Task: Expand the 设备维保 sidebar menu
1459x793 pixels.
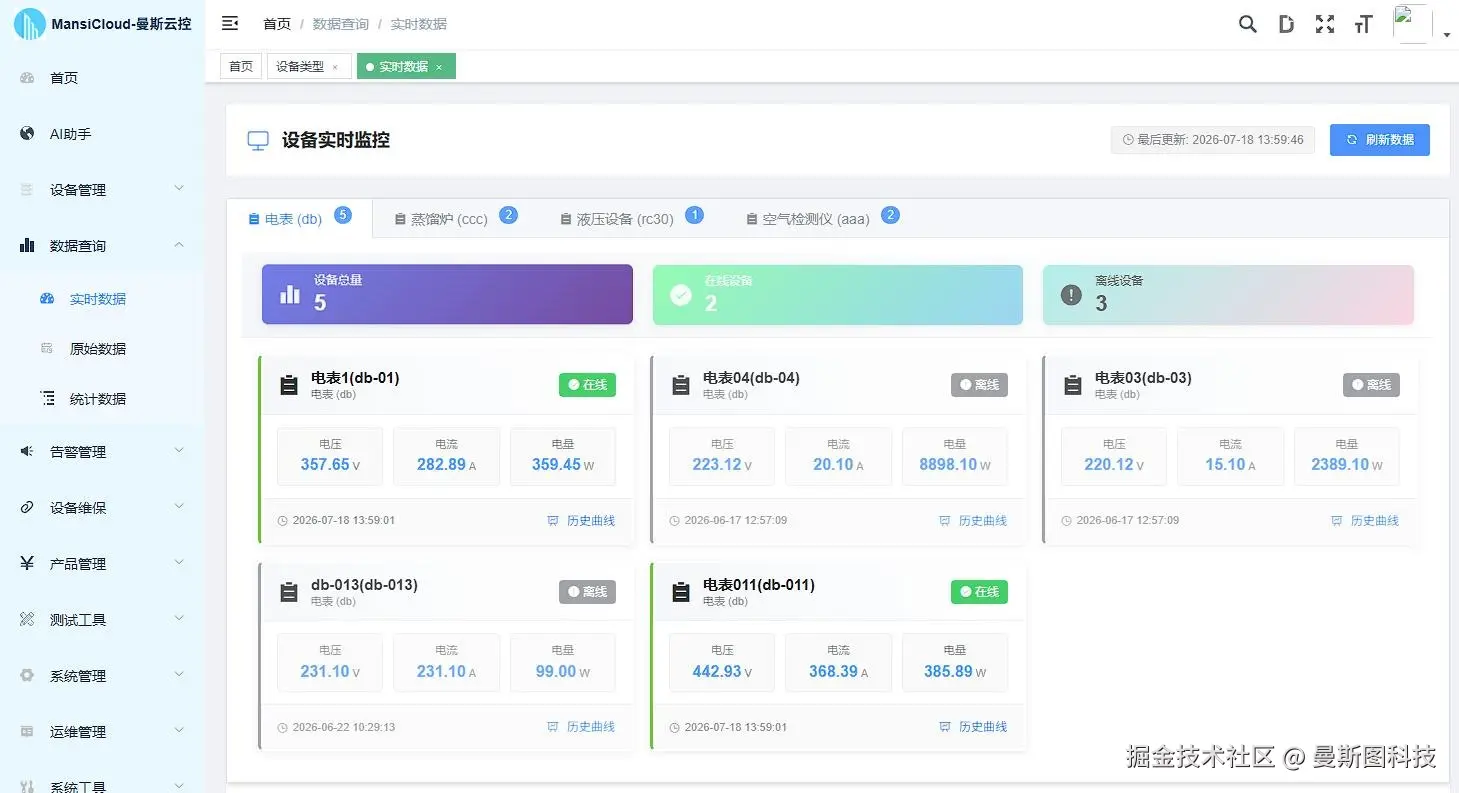Action: click(x=102, y=508)
